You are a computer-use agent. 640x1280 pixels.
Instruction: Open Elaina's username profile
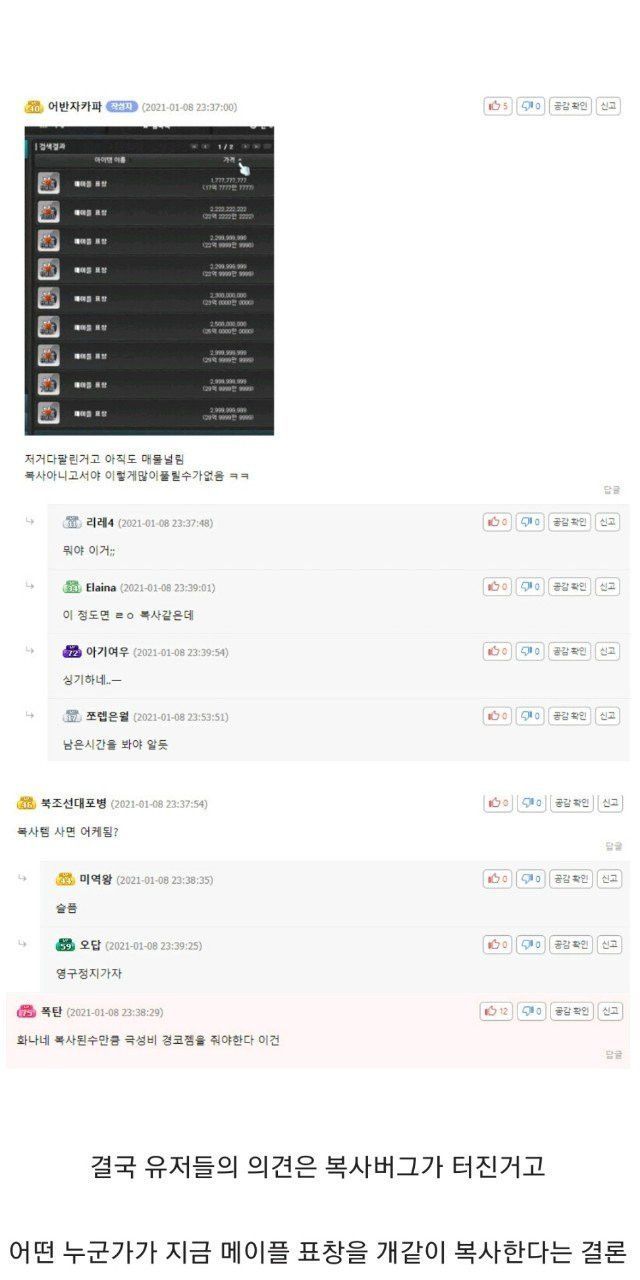[100, 587]
